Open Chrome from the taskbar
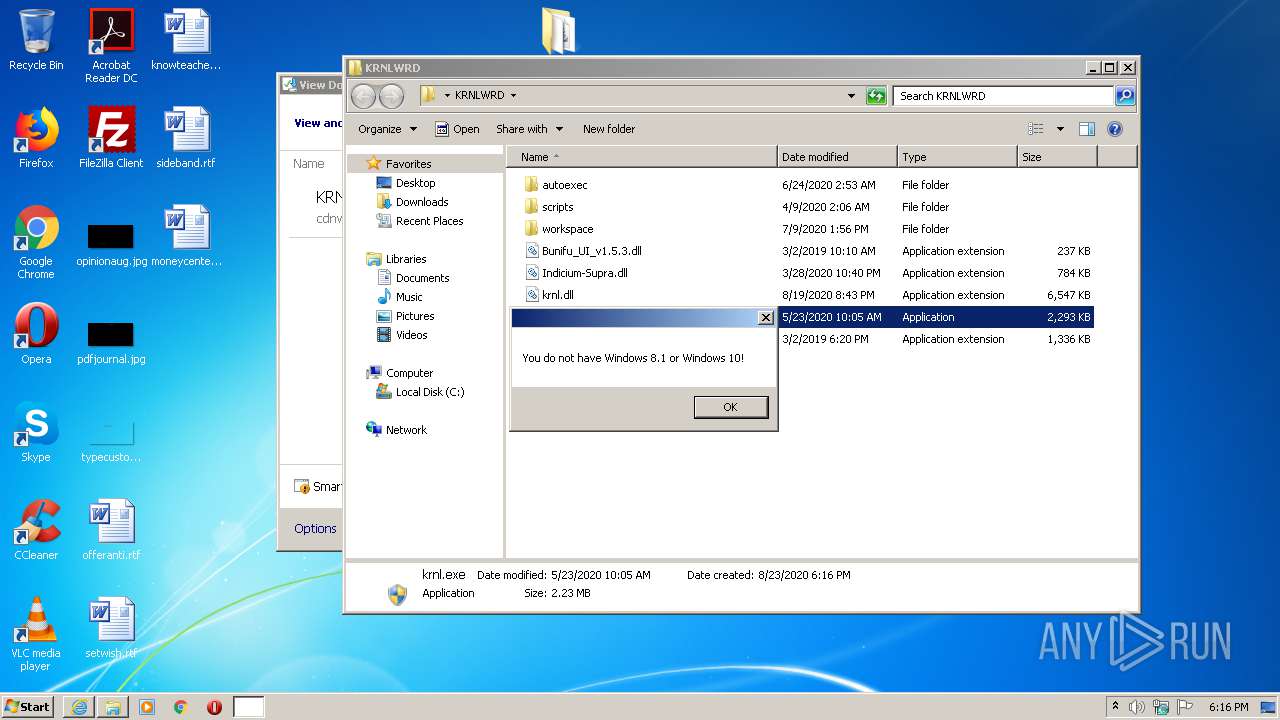This screenshot has height=720, width=1280. [180, 707]
